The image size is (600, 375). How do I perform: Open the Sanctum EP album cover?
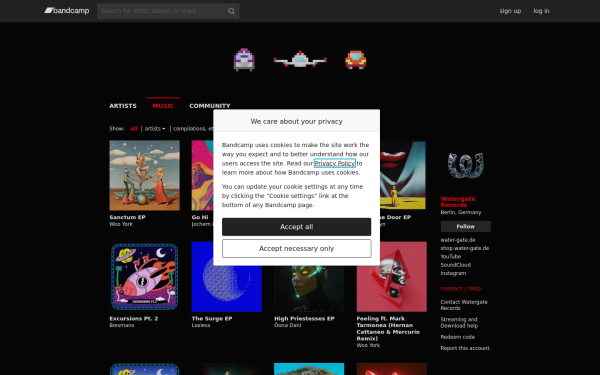144,175
